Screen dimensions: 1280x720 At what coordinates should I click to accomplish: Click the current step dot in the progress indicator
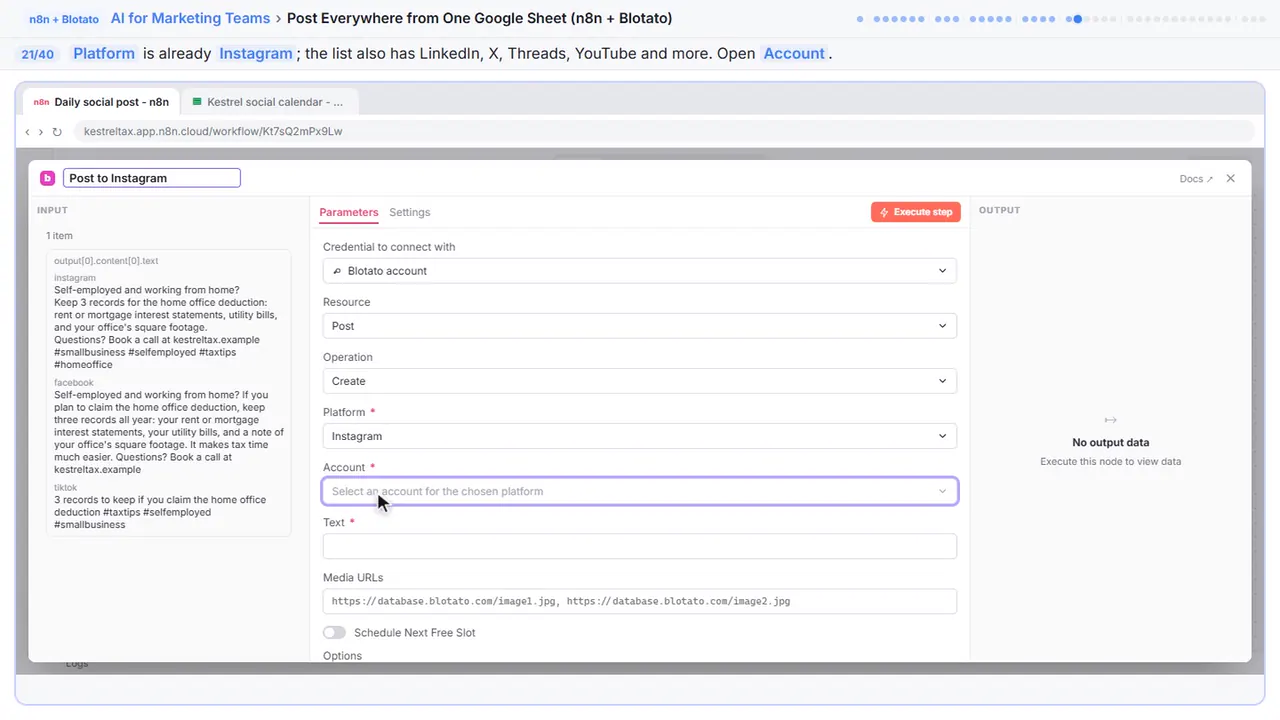coord(1077,19)
